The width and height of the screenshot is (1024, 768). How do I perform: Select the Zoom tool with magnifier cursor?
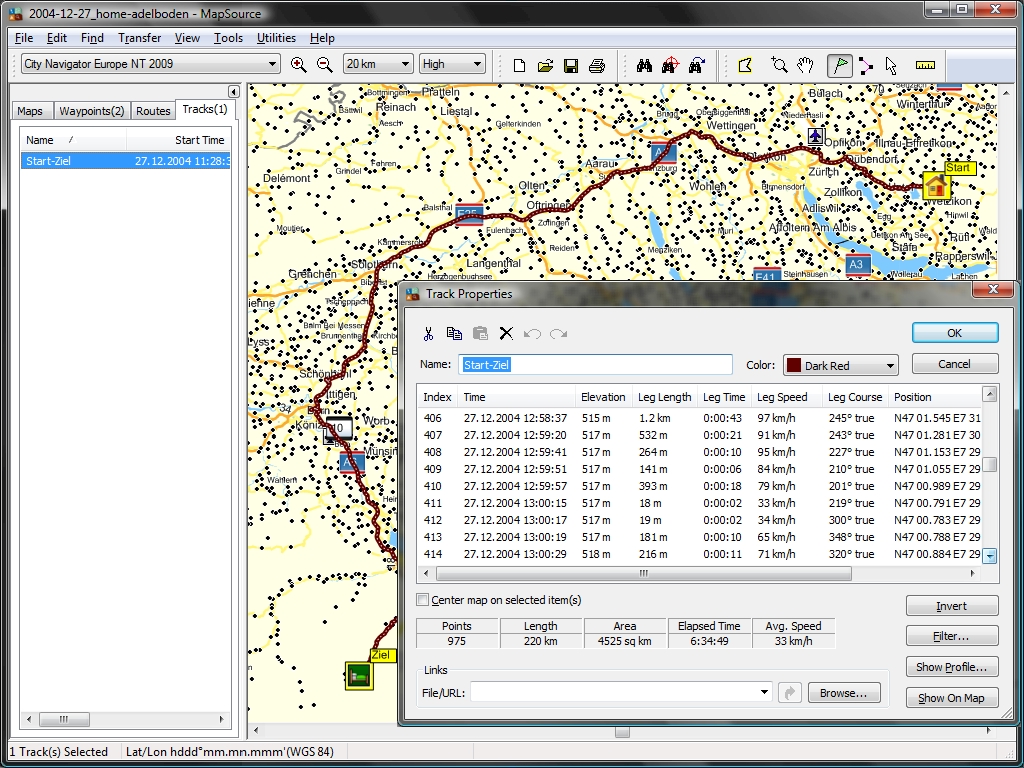(778, 65)
